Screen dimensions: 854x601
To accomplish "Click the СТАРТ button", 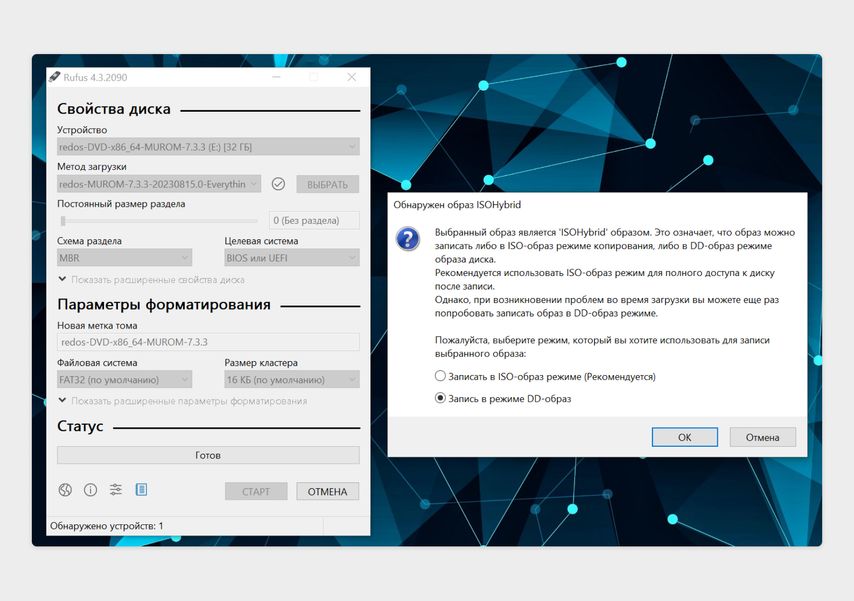I will [x=256, y=491].
